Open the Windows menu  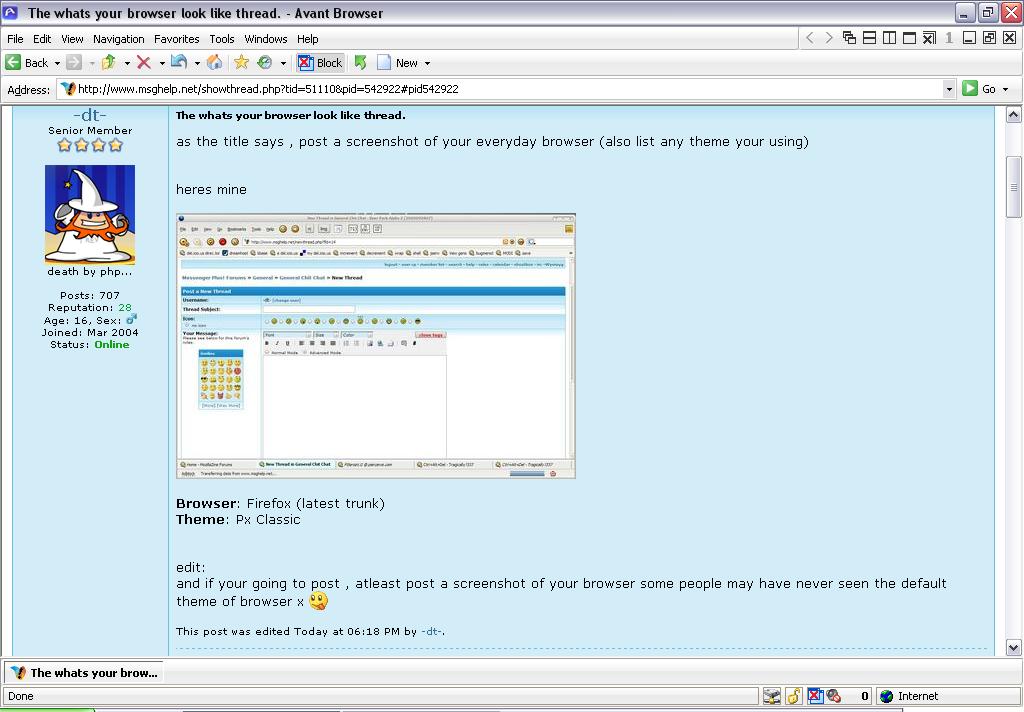tap(265, 39)
